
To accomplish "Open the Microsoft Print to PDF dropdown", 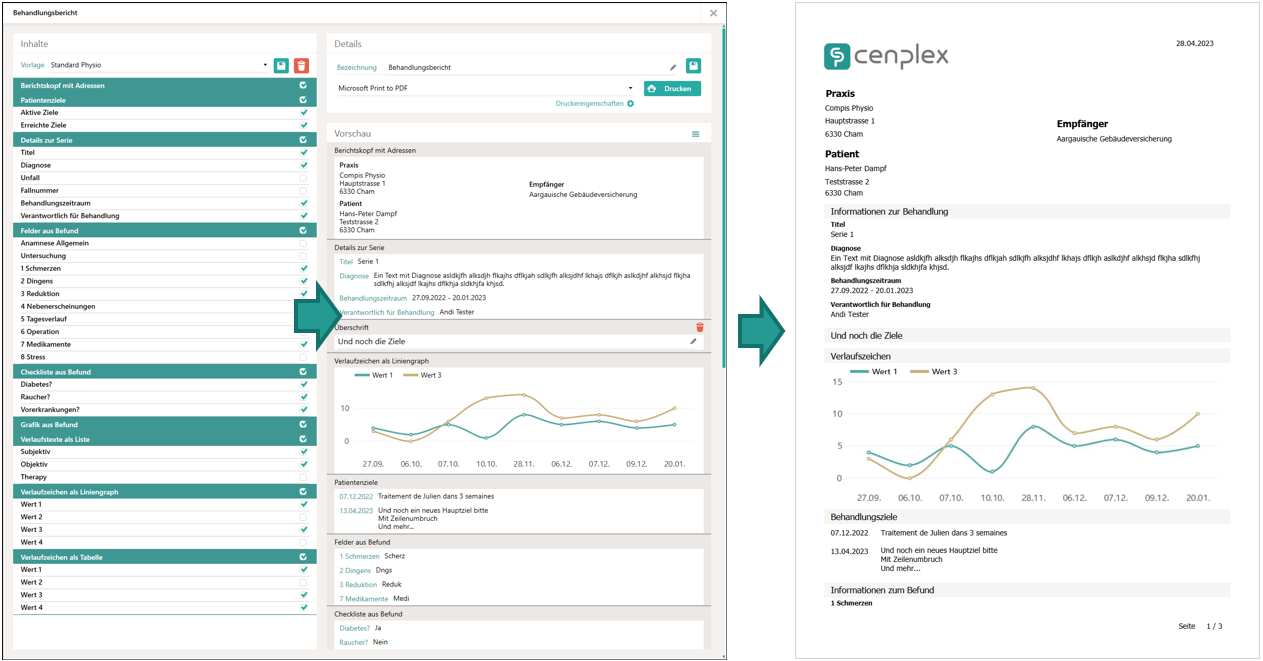I will [x=630, y=88].
